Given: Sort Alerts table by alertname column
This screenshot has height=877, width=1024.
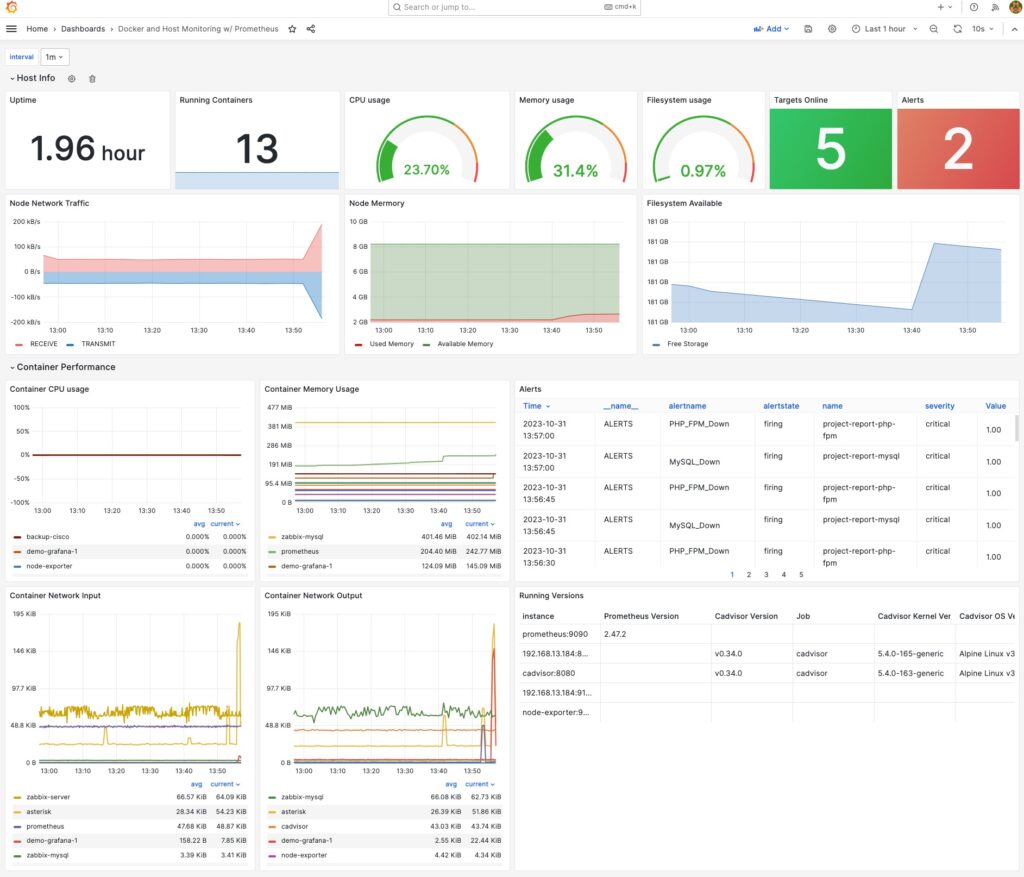Looking at the screenshot, I should tap(687, 406).
